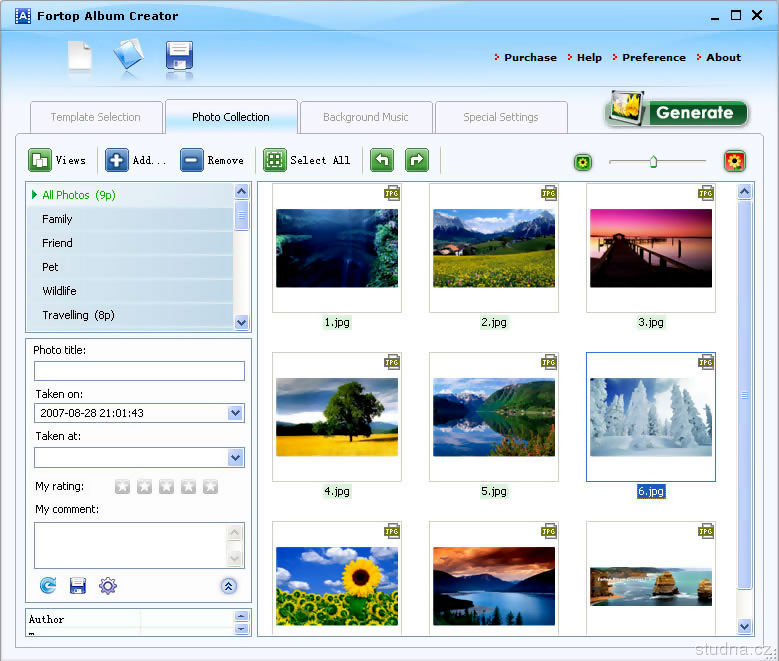The width and height of the screenshot is (779, 661).
Task: Rotate photo right with green arrow icon
Action: click(x=416, y=160)
